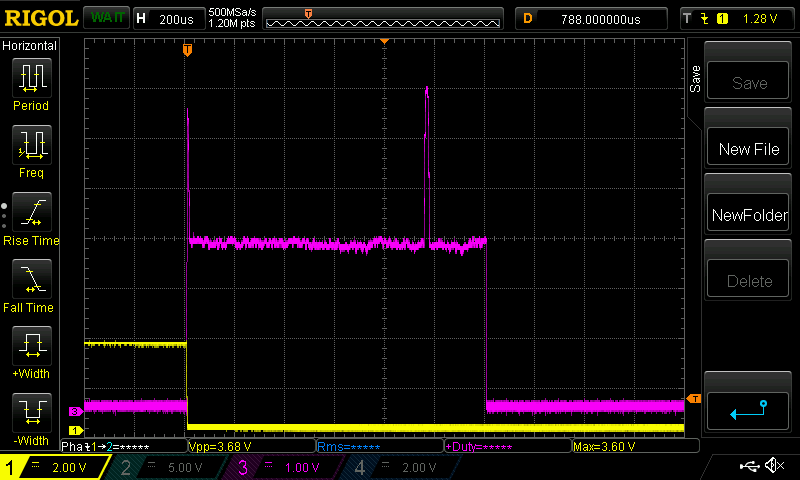Choose the Fall Time measurement
This screenshot has width=800, height=480.
pos(31,281)
